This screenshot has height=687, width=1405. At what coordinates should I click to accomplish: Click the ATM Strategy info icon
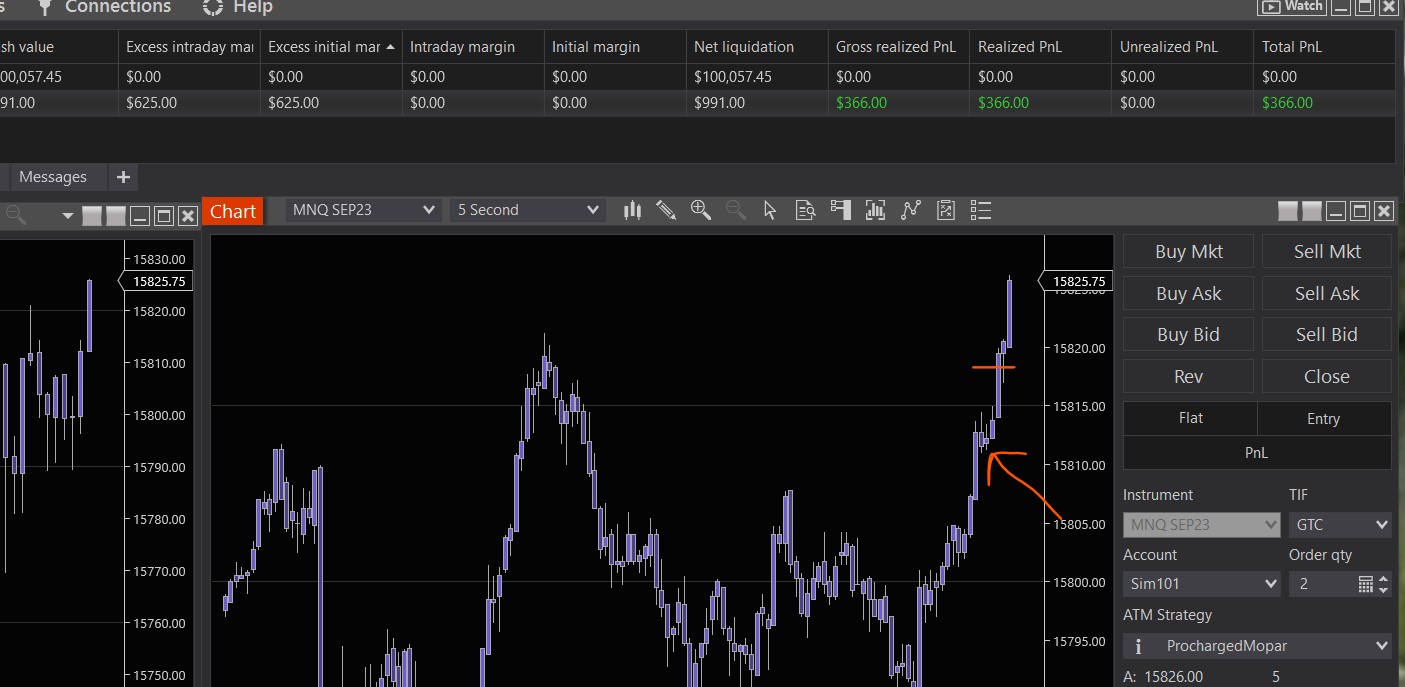pos(1139,646)
